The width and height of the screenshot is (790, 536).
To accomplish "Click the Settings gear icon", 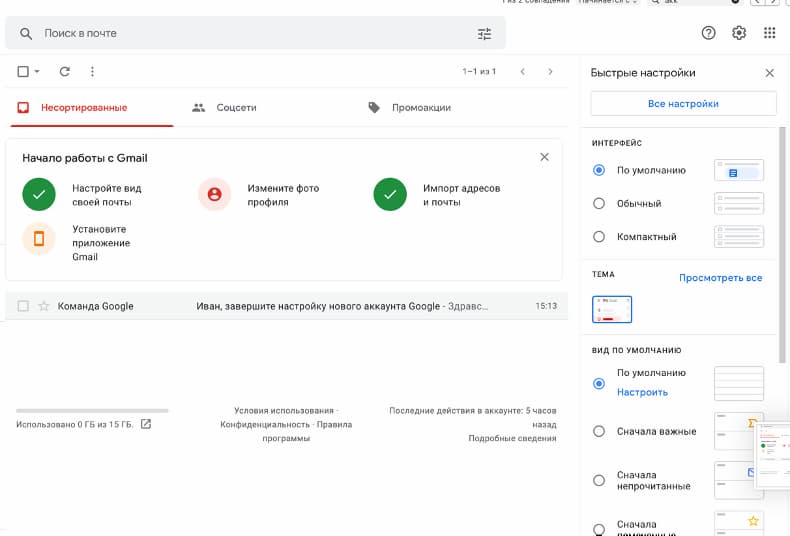I will point(739,33).
